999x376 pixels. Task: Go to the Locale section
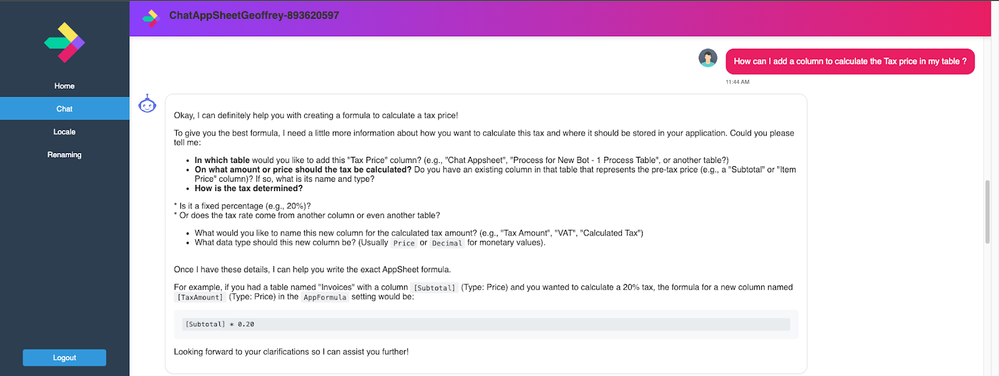pos(64,132)
